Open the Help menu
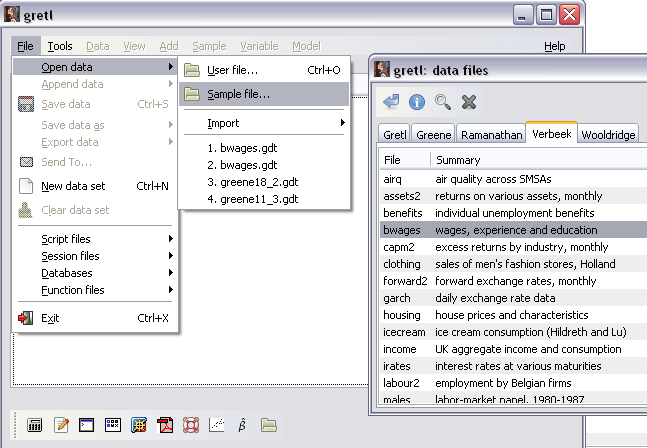 (555, 46)
